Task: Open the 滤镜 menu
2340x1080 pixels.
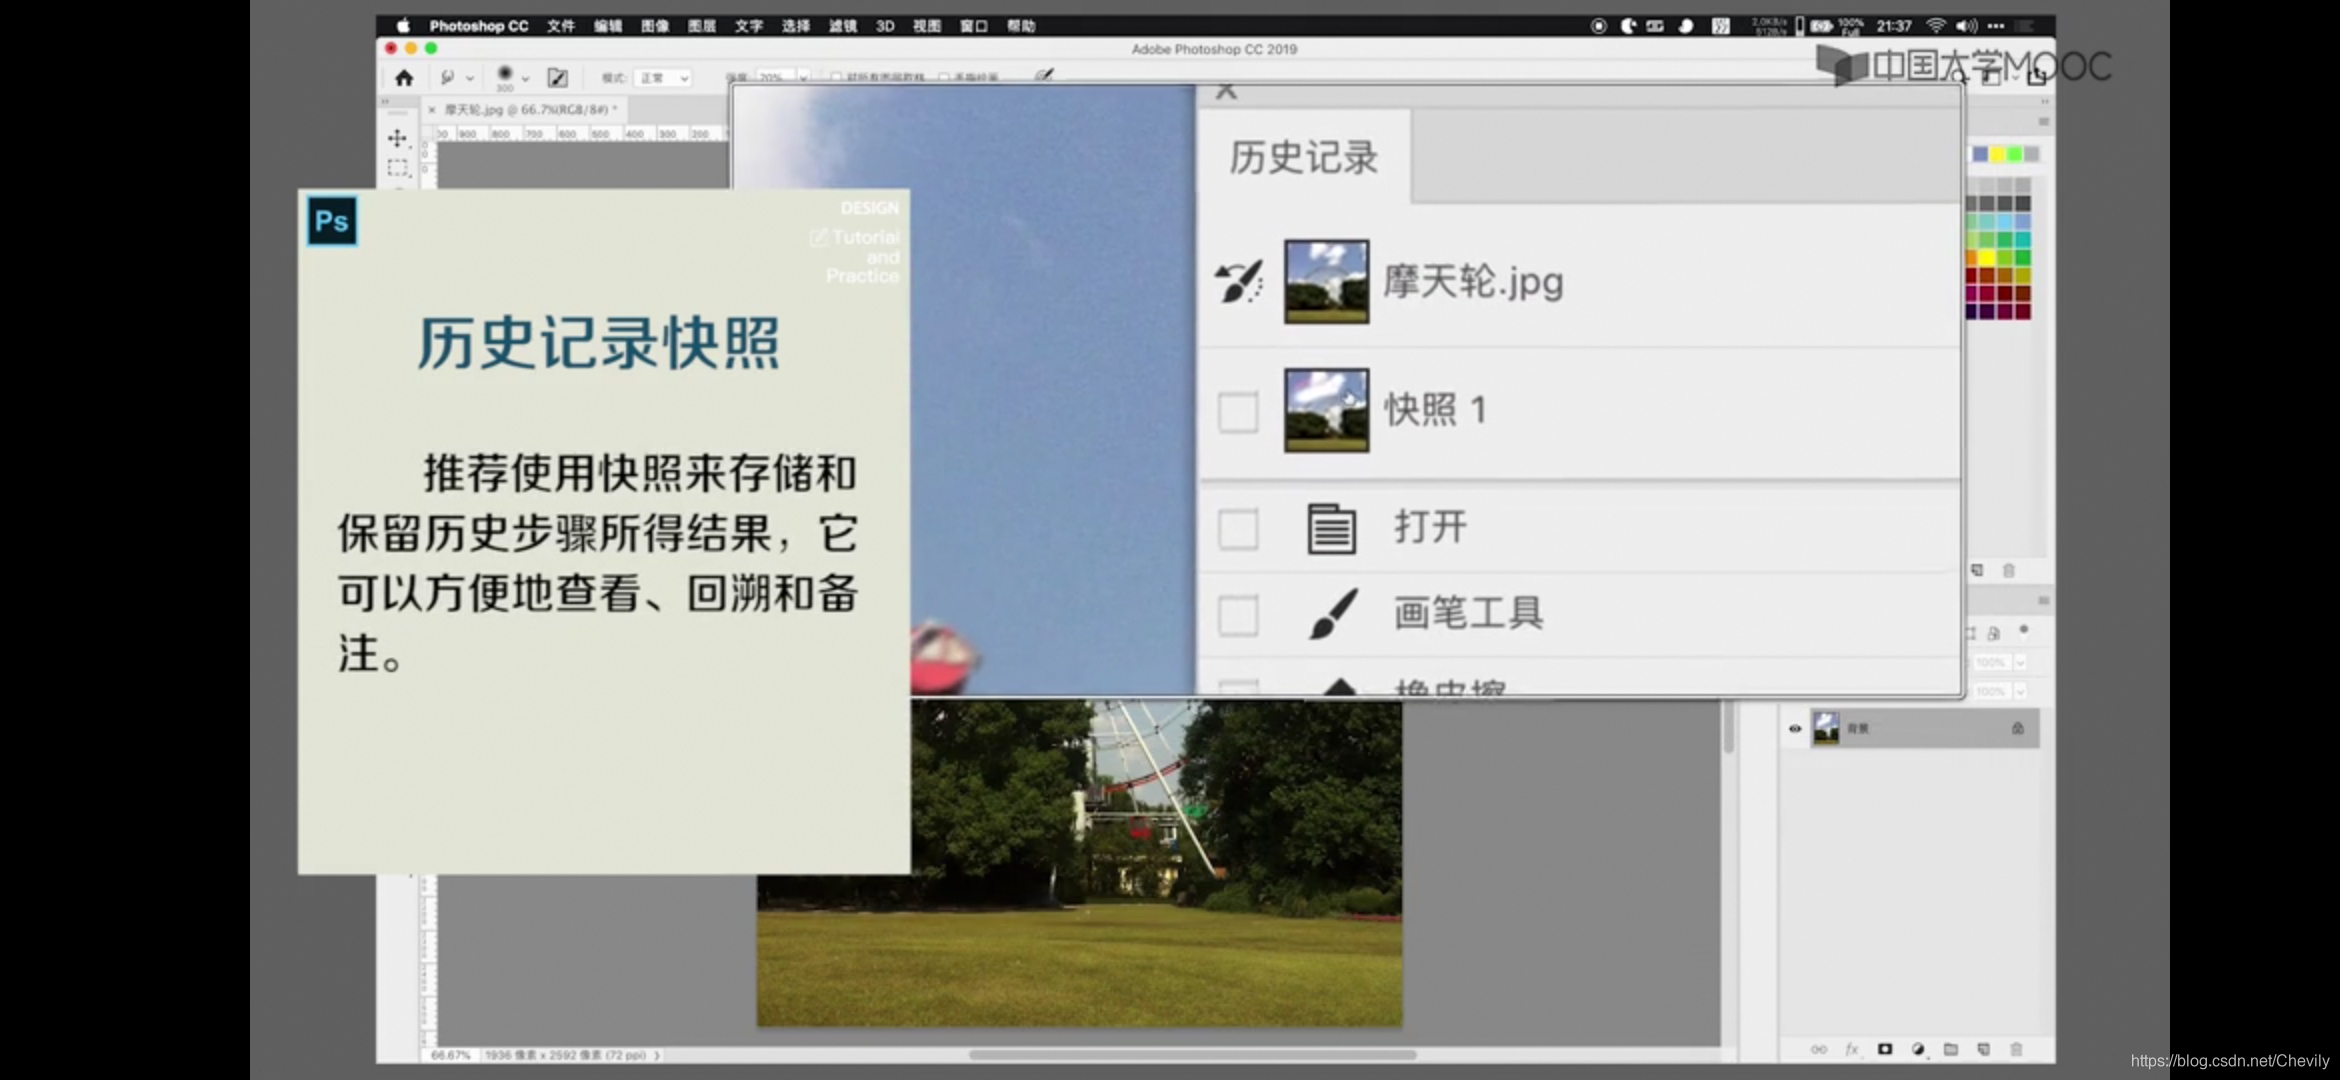Action: click(842, 26)
